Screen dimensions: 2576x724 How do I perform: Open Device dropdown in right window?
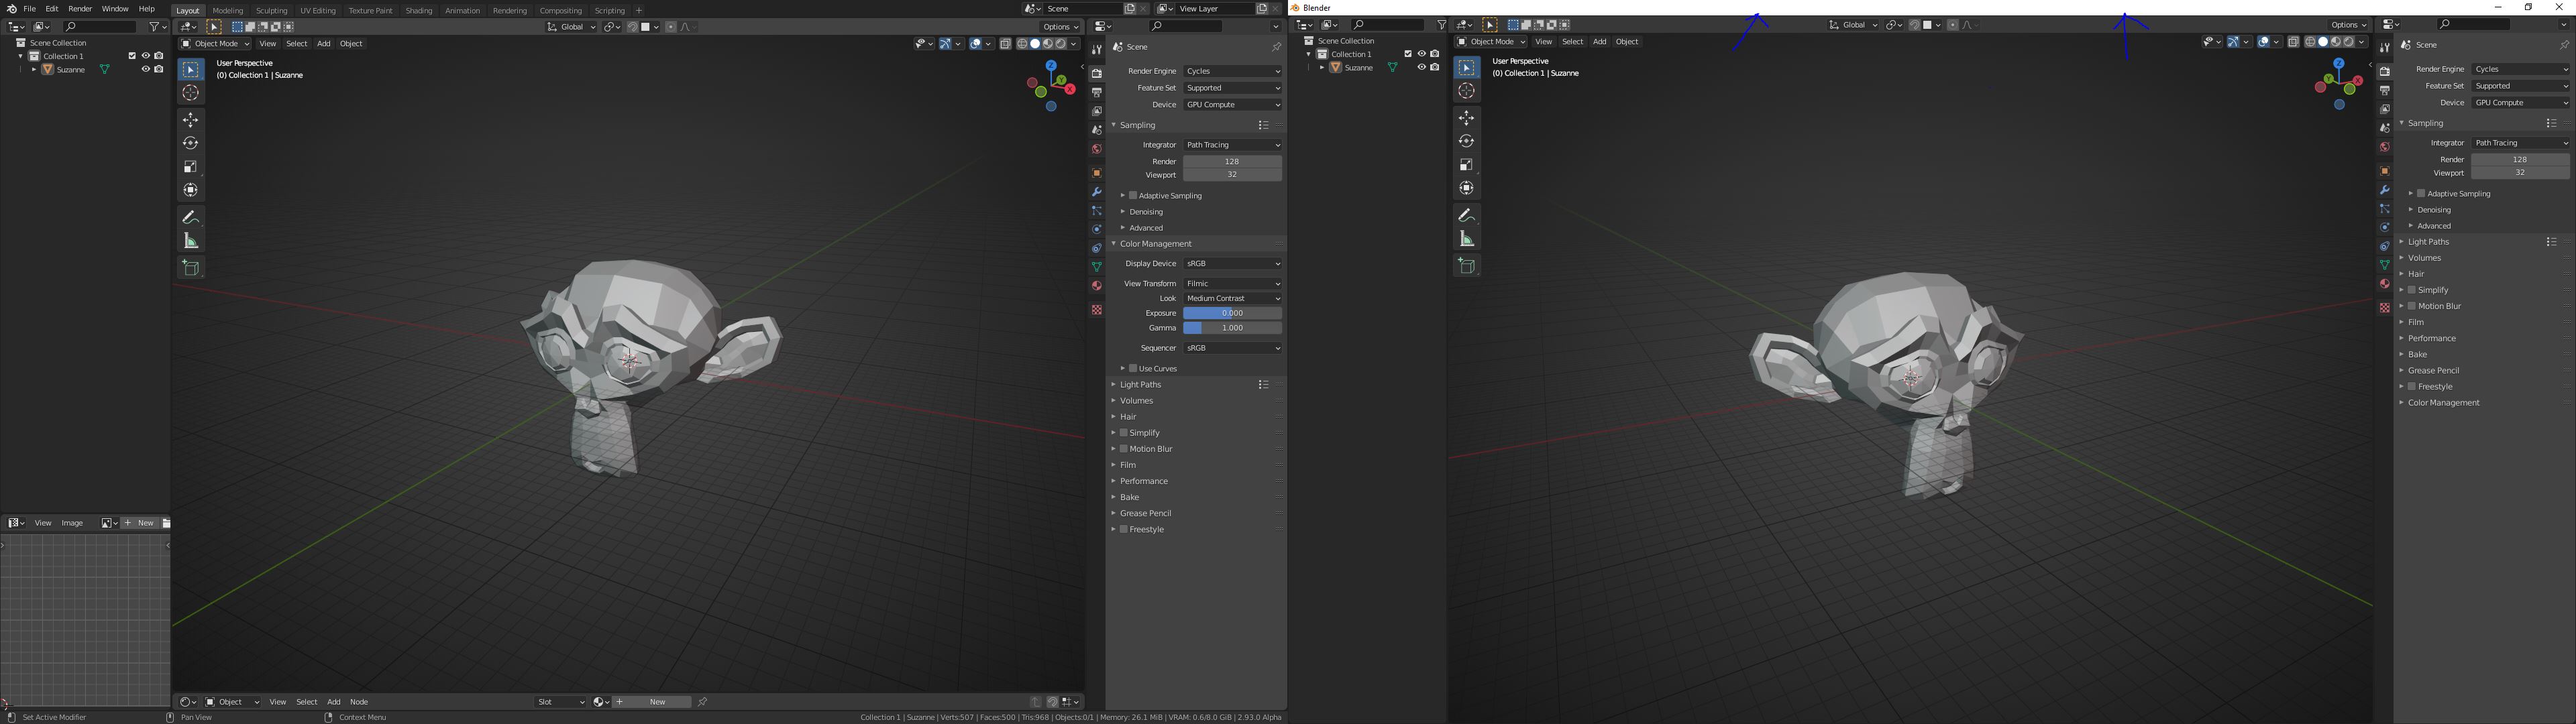pos(2520,103)
